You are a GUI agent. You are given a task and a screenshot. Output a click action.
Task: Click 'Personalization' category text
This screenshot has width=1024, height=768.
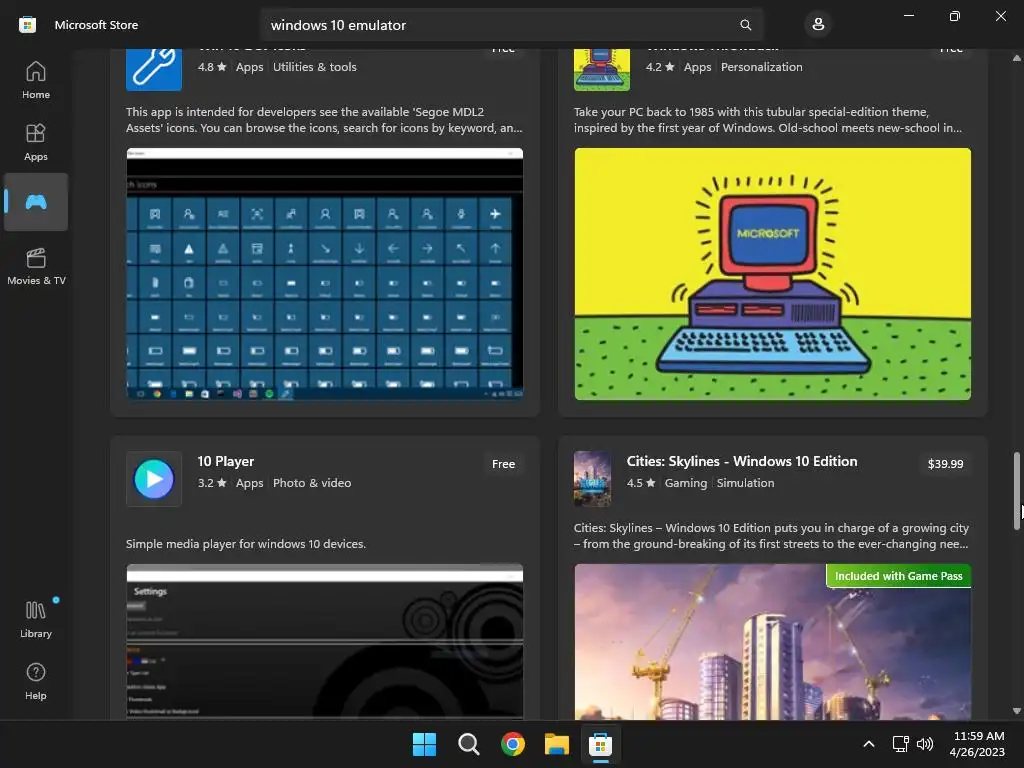click(761, 67)
